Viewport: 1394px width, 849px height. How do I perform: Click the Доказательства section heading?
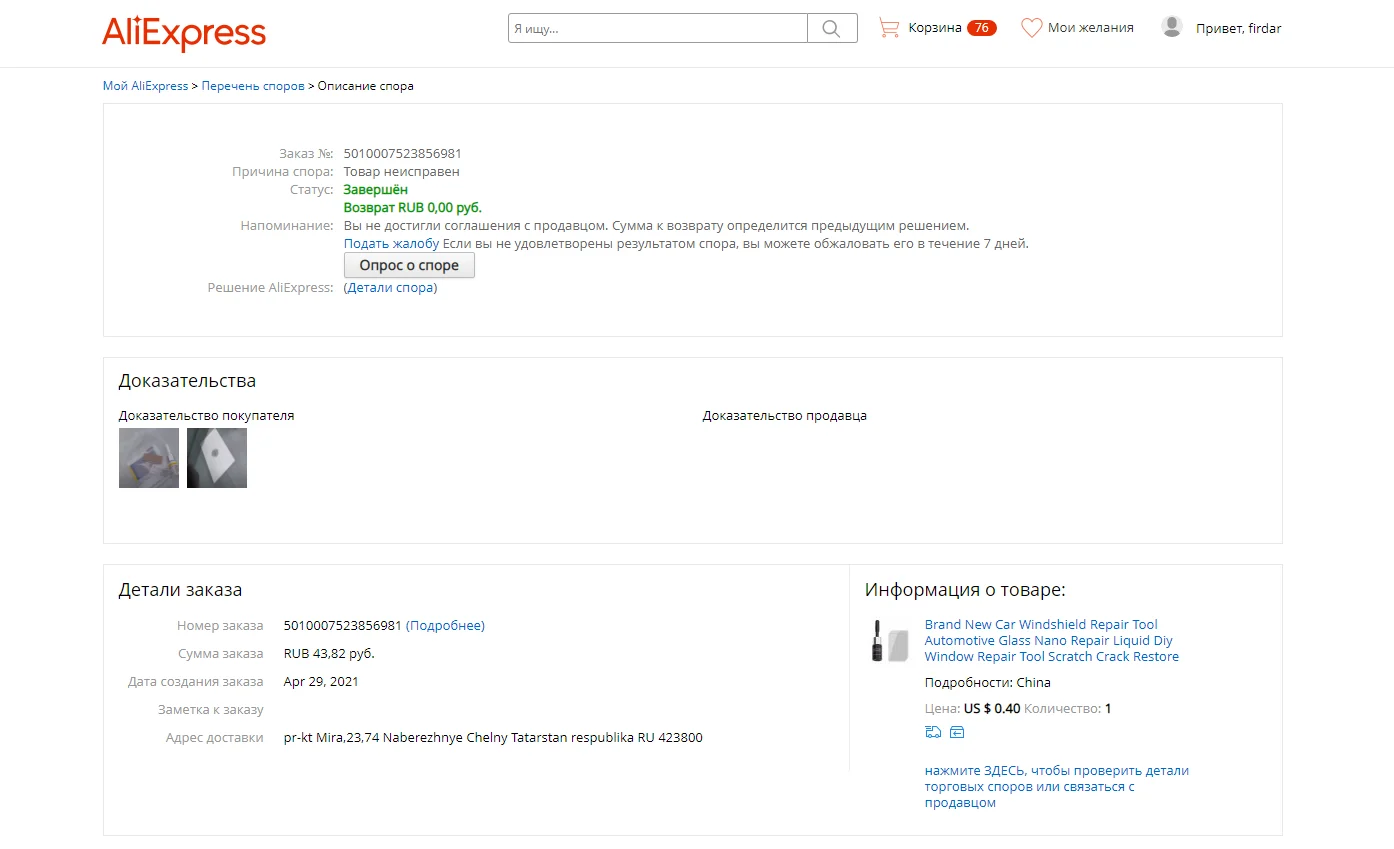[x=187, y=381]
